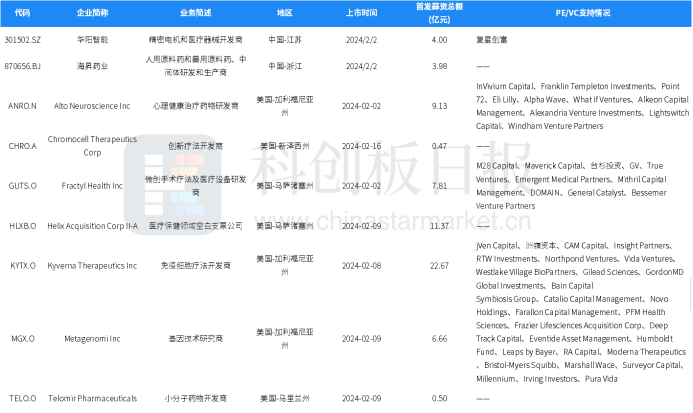The height and width of the screenshot is (413, 693).
Task: Select company Helix Acquisition Corp II-A
Action: pyautogui.click(x=92, y=226)
